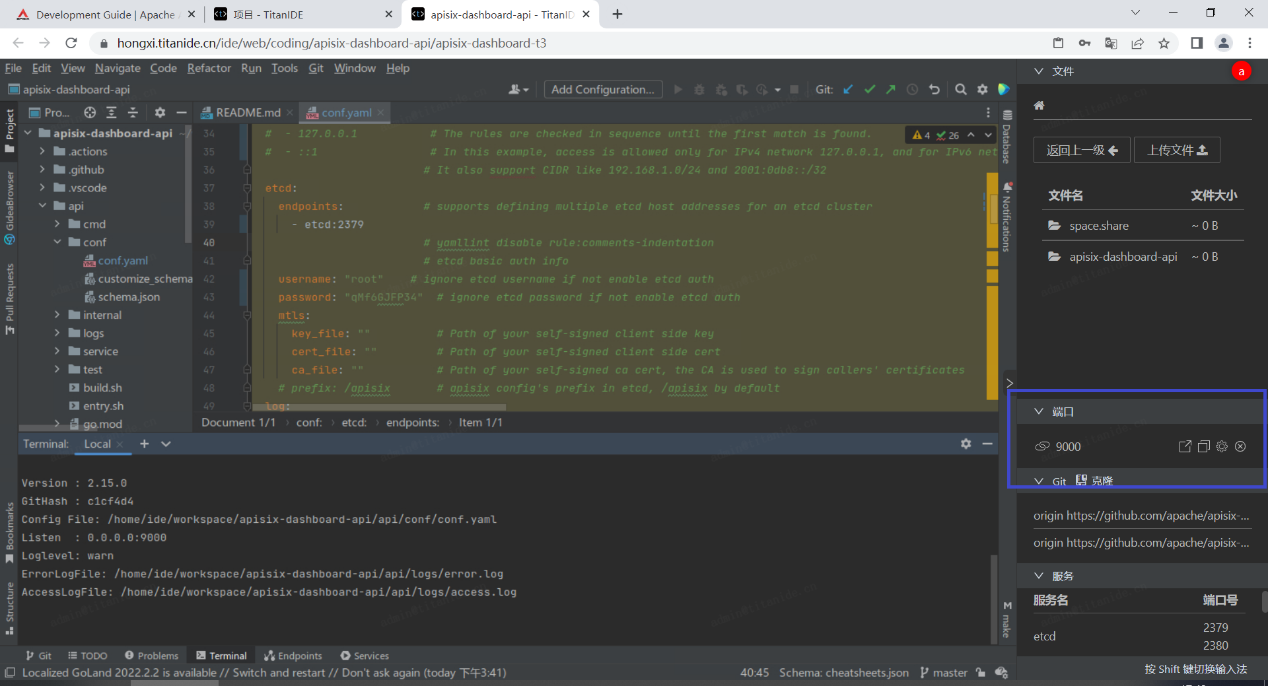Open the Project view selector dropdown
1268x686 pixels.
(57, 113)
